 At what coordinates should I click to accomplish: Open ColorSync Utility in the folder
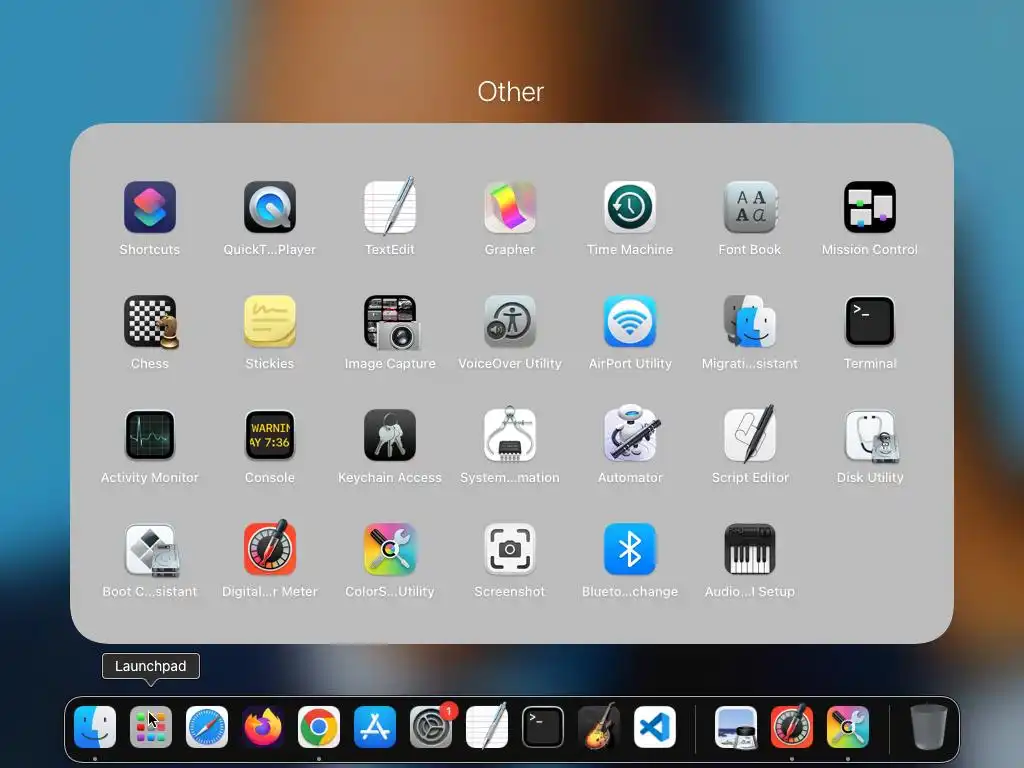click(390, 549)
